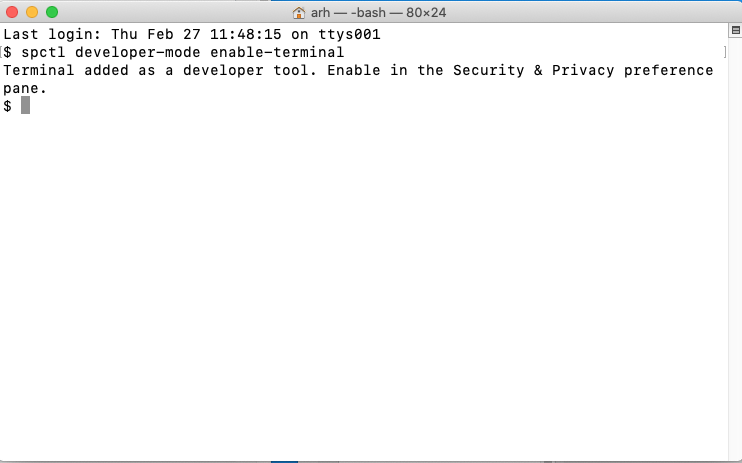Click the window title "arh — -bash — 80×24"
This screenshot has width=742, height=463.
tap(378, 13)
